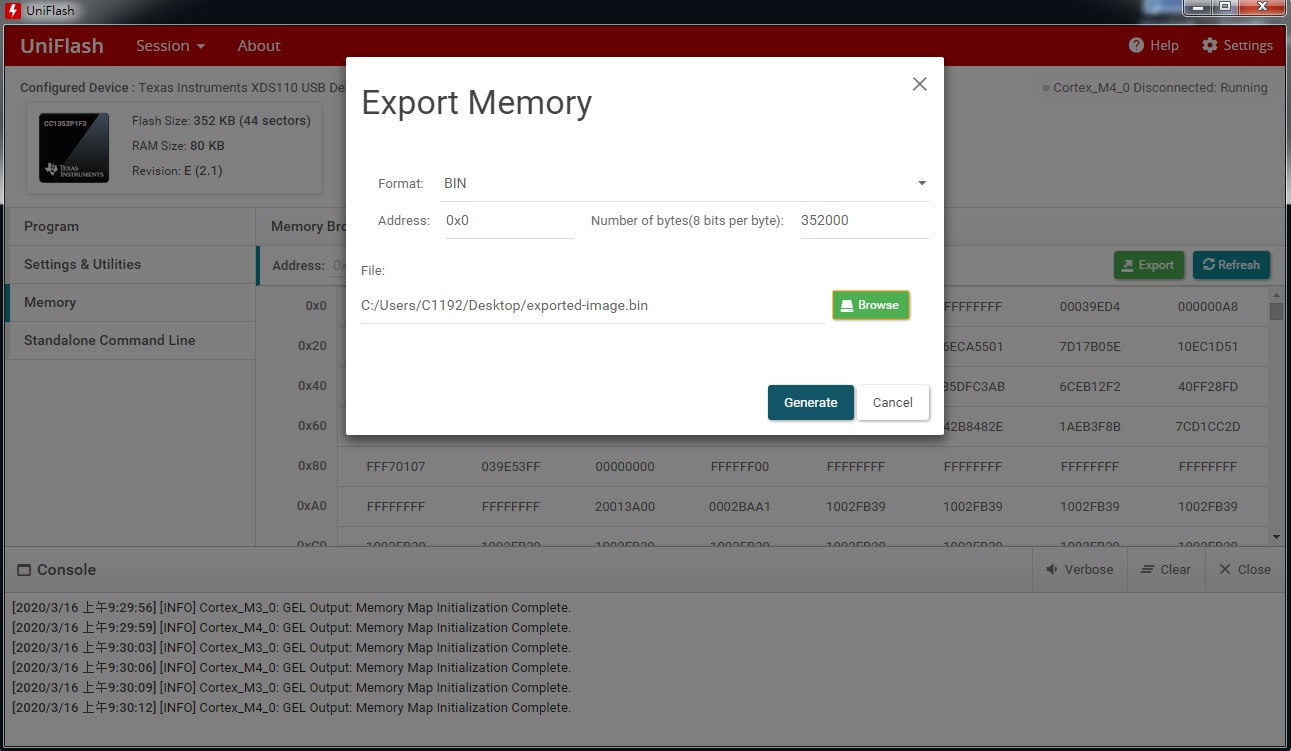Click the console log line at 9:30:06
1291x751 pixels.
pos(291,668)
